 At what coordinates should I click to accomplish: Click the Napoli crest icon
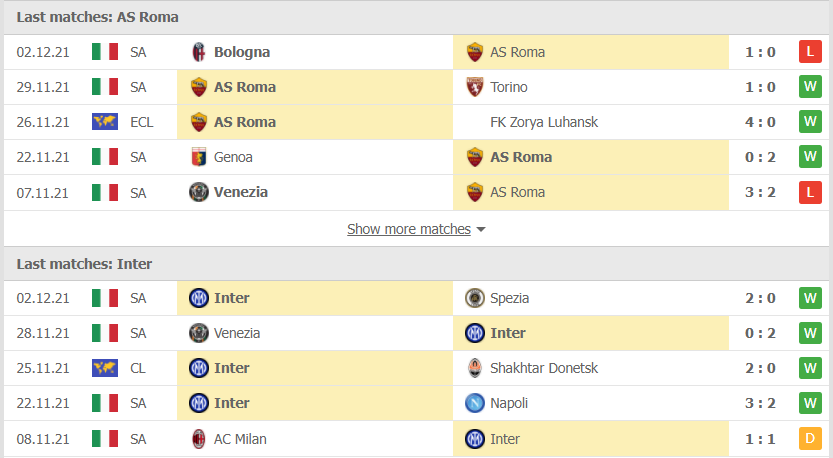474,403
